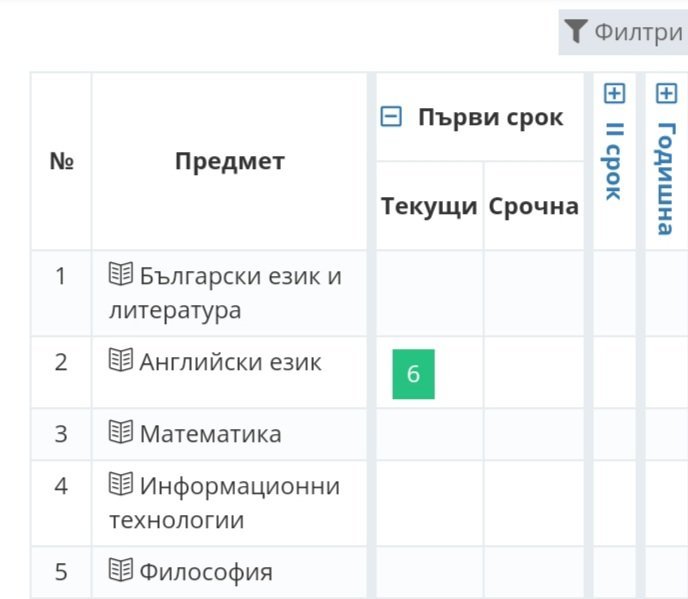Click the book icon beside Английски език
688x599 pixels.
pyautogui.click(x=121, y=361)
